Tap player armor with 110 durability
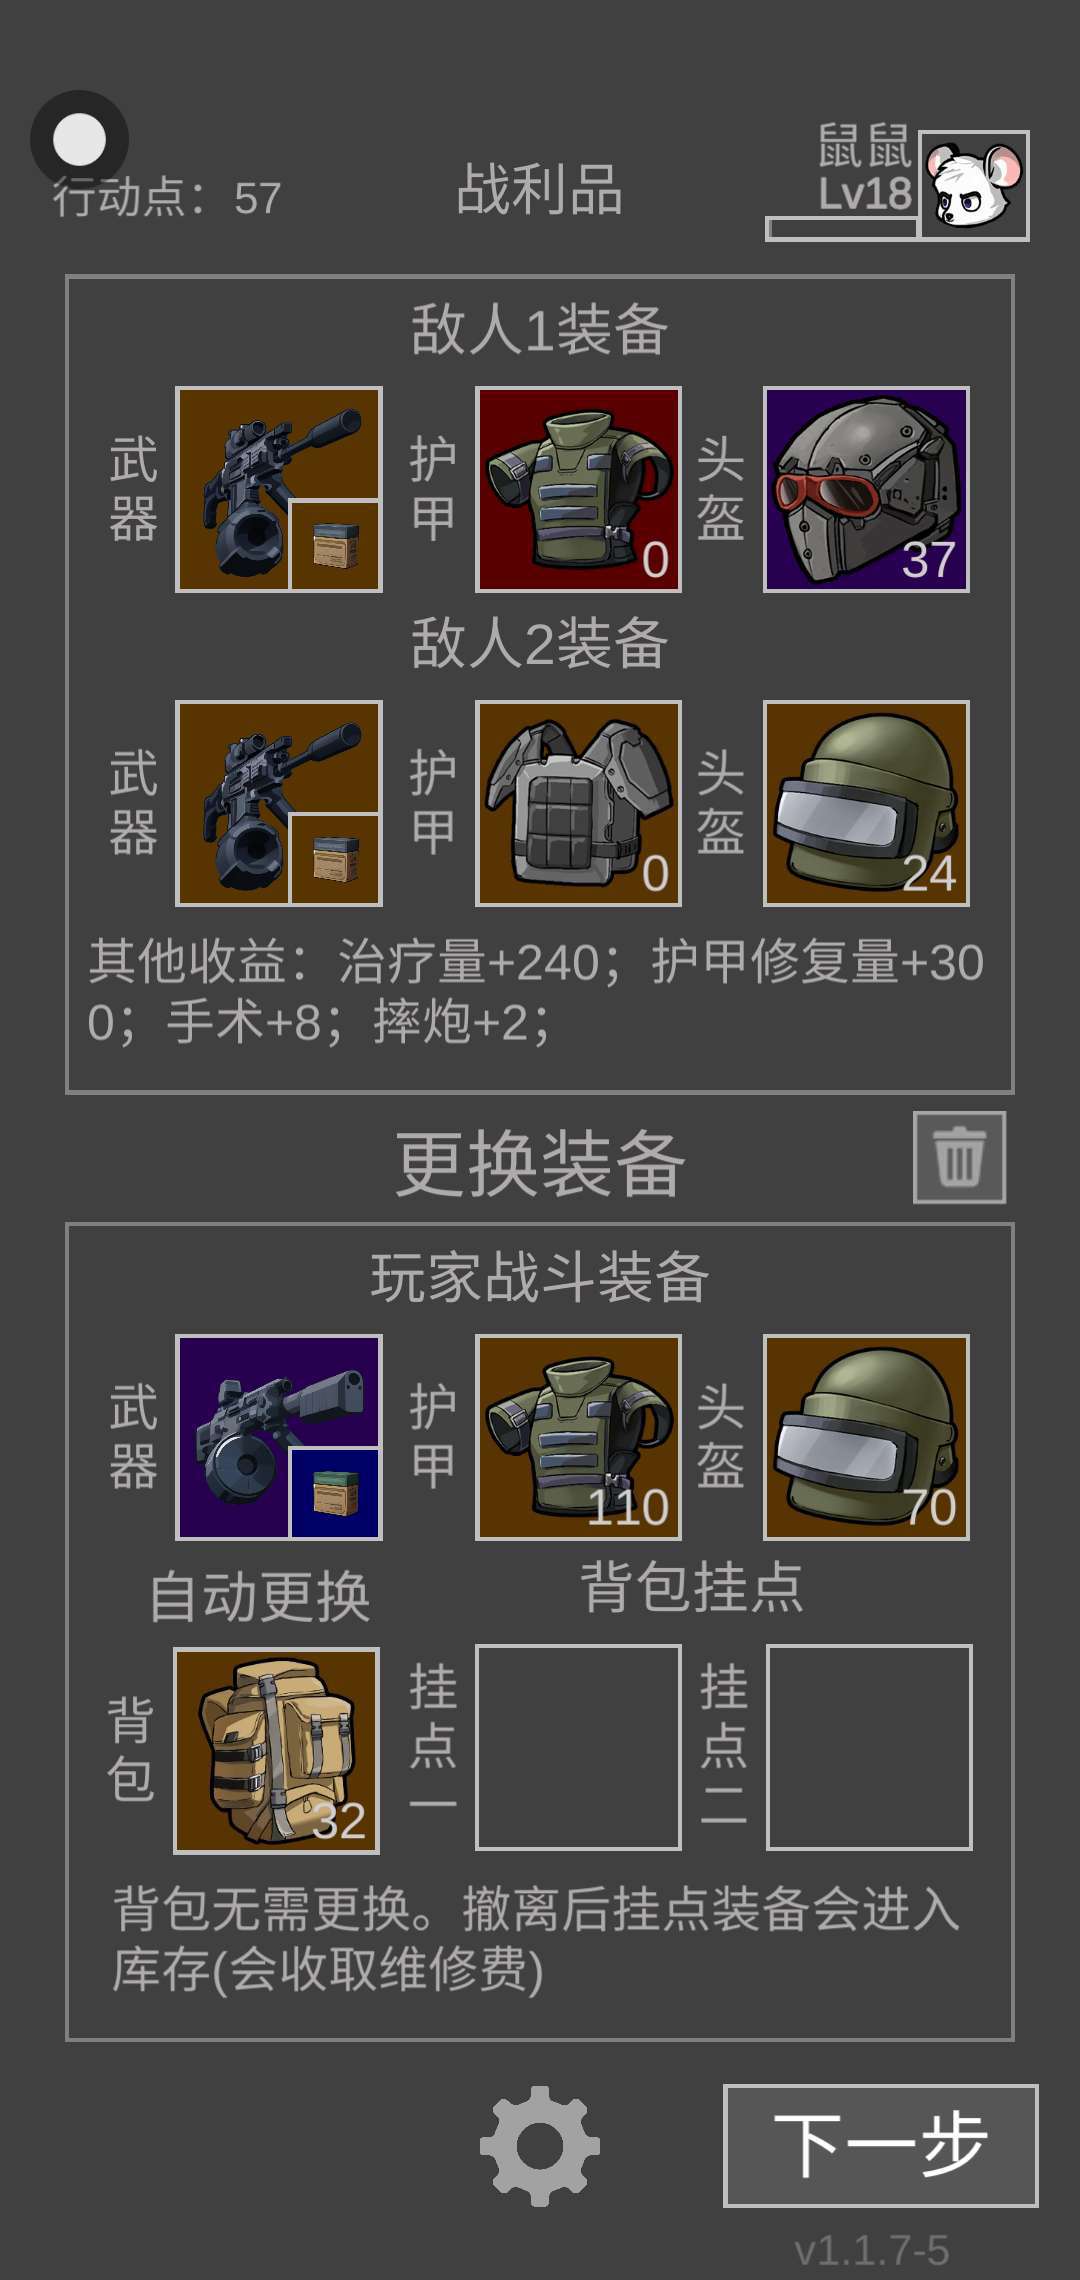The height and width of the screenshot is (2280, 1080). coord(578,1437)
